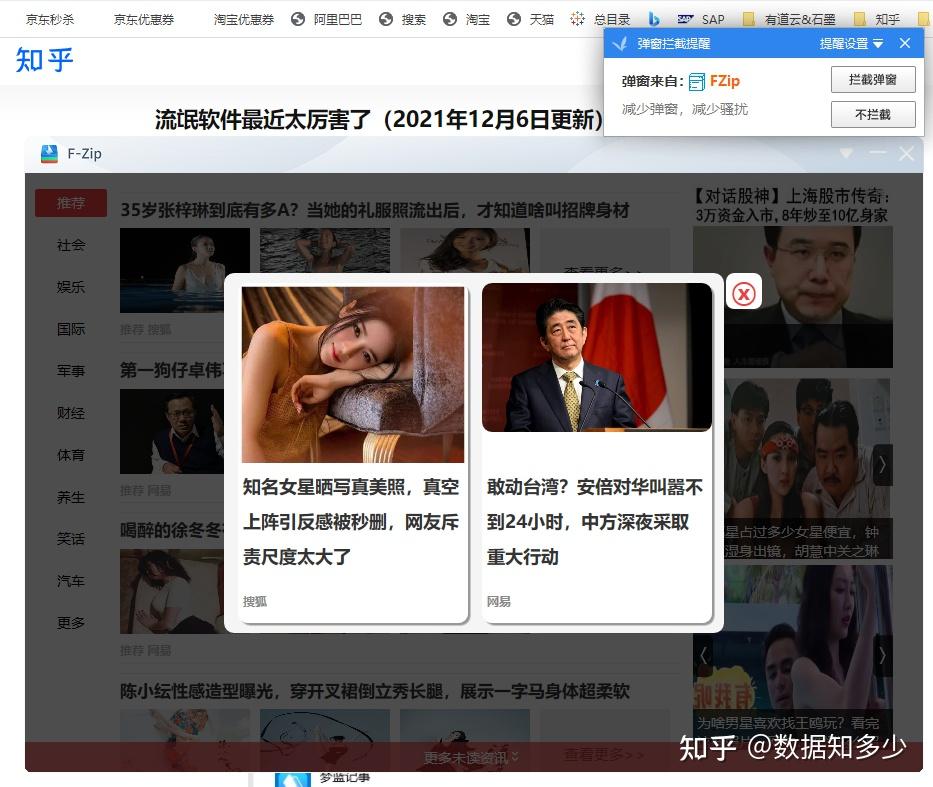Open 京东秒杀 bookmark
Image resolution: width=933 pixels, height=787 pixels.
pos(50,20)
